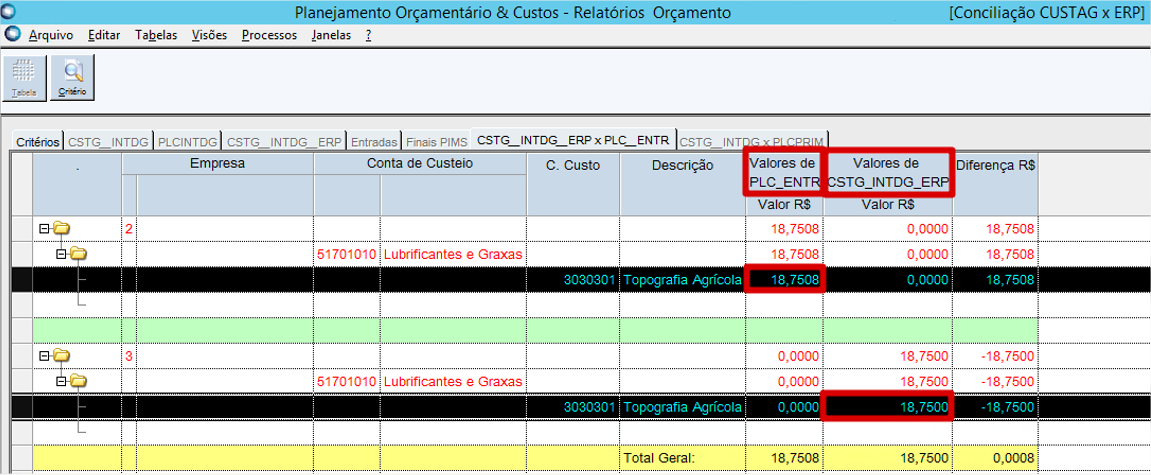Select highlighted 18,7500 Topografia cell
Image resolution: width=1151 pixels, height=475 pixels.
(x=888, y=406)
